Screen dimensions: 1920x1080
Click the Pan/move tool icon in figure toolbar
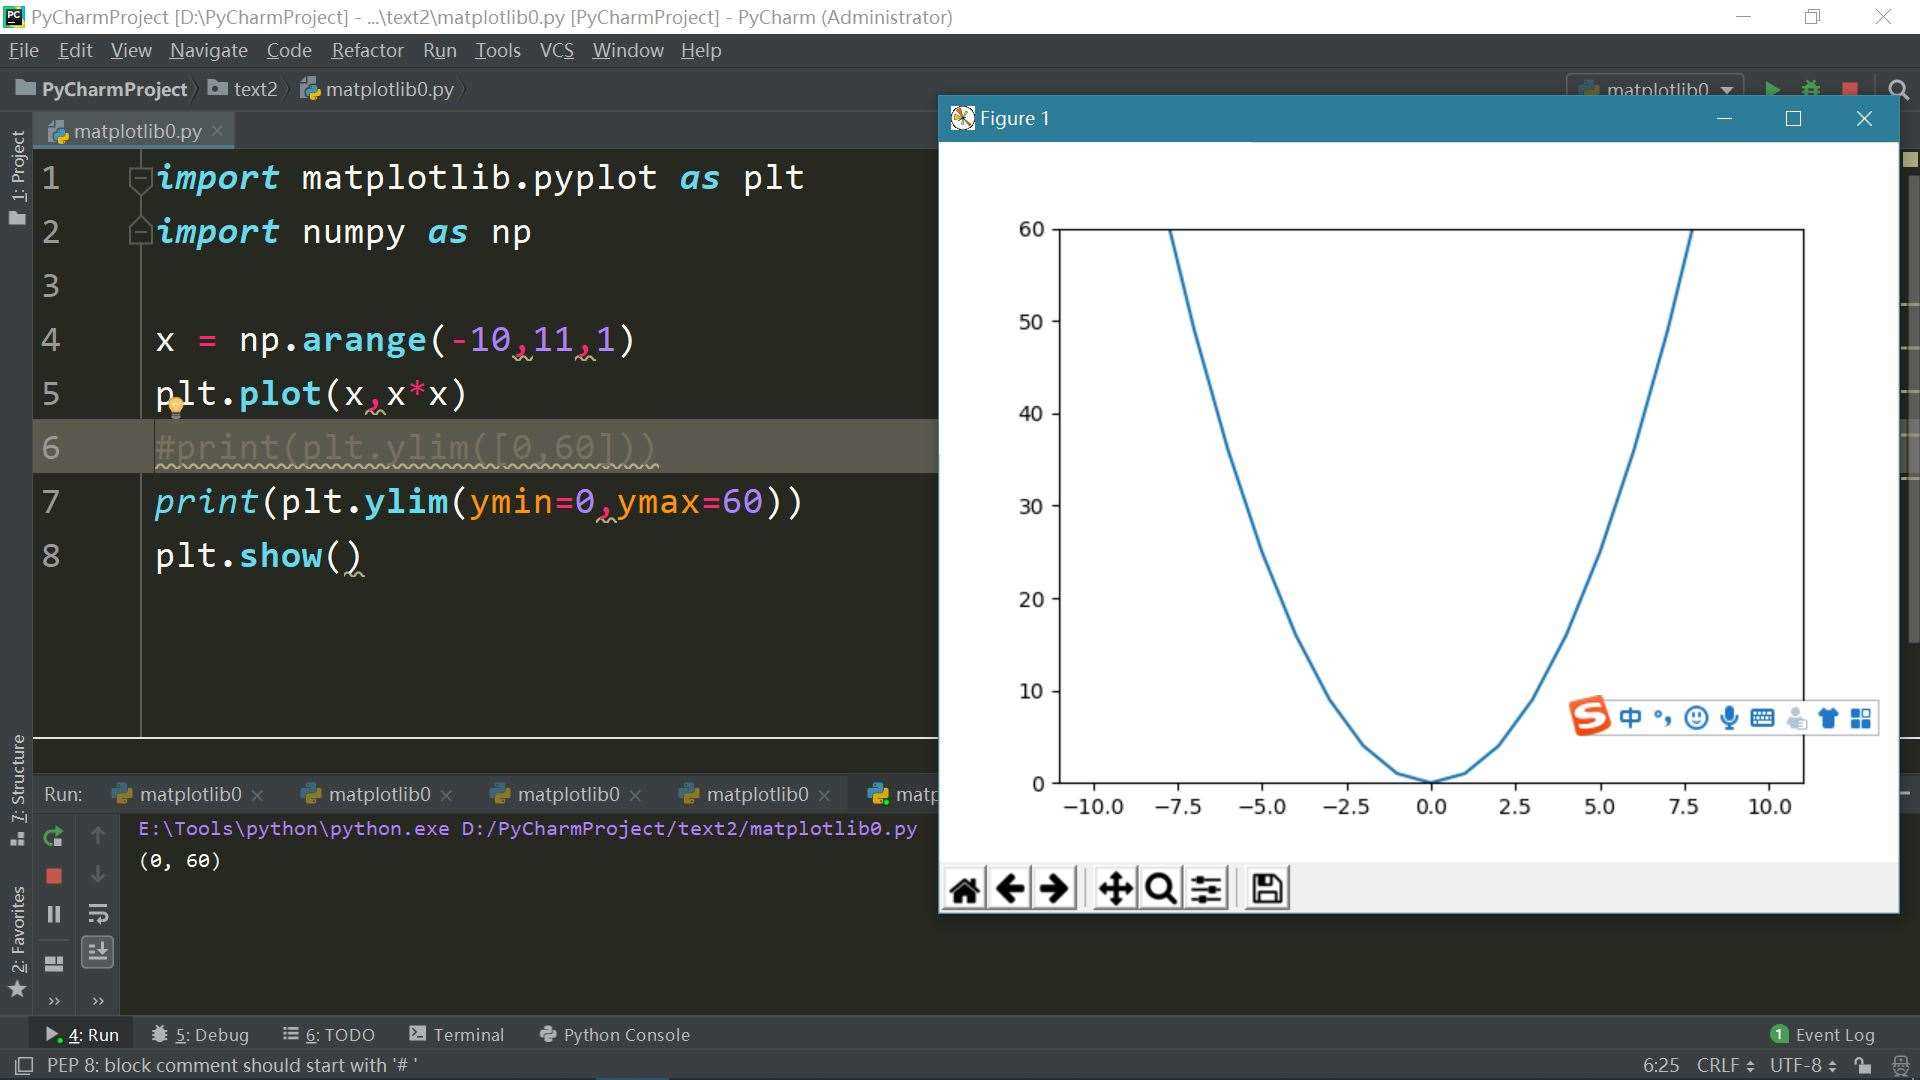pyautogui.click(x=1114, y=887)
